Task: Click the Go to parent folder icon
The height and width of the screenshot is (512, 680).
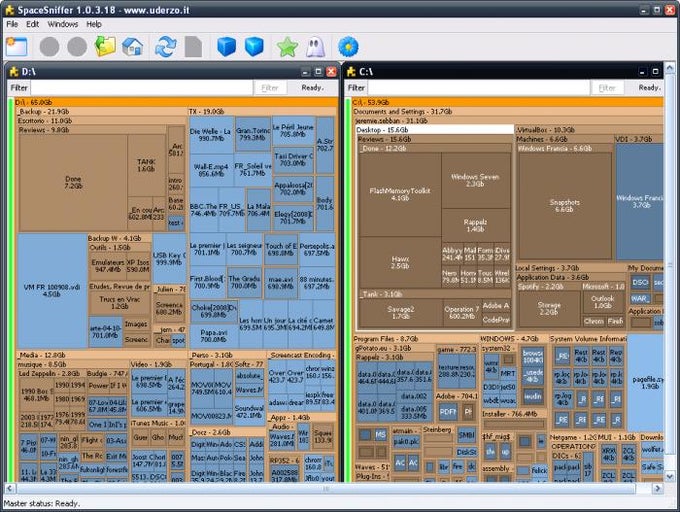Action: click(105, 46)
